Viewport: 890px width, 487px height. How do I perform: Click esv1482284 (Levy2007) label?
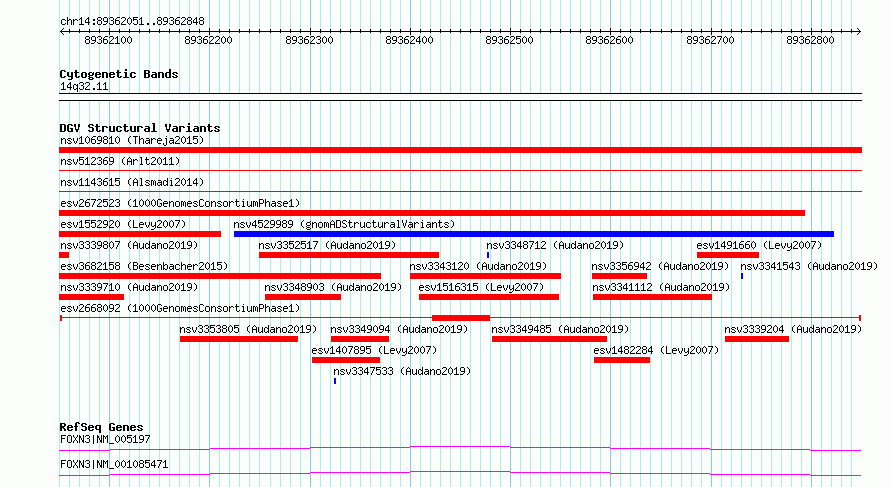(656, 350)
